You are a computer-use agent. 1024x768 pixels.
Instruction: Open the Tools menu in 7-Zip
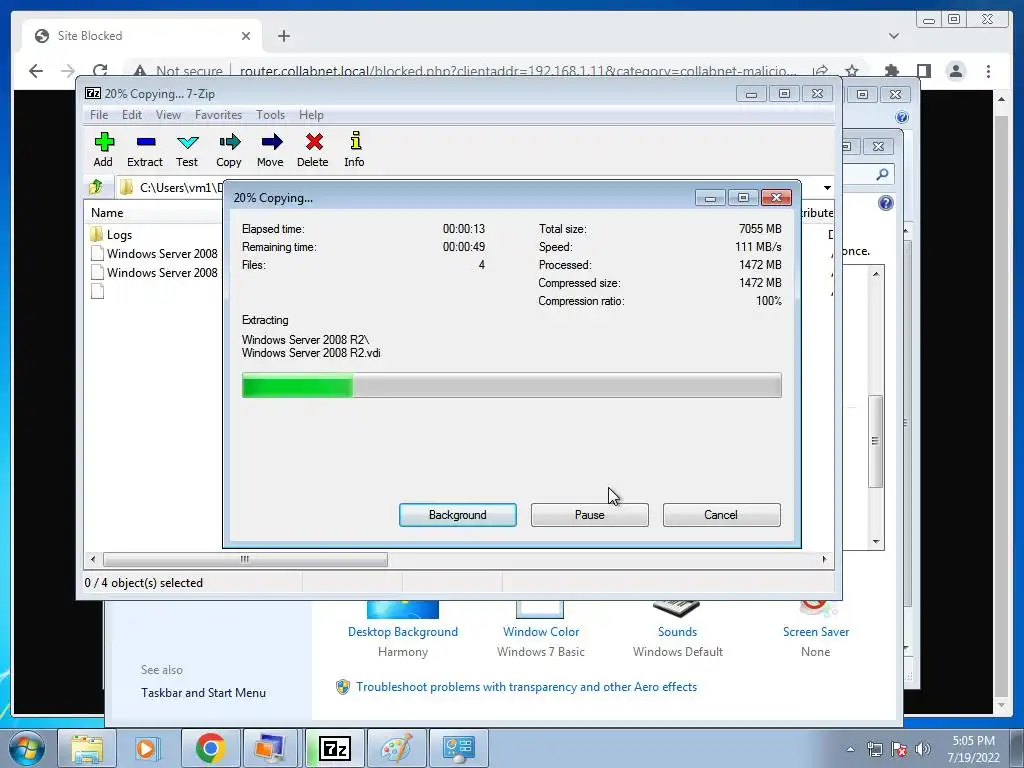(270, 115)
